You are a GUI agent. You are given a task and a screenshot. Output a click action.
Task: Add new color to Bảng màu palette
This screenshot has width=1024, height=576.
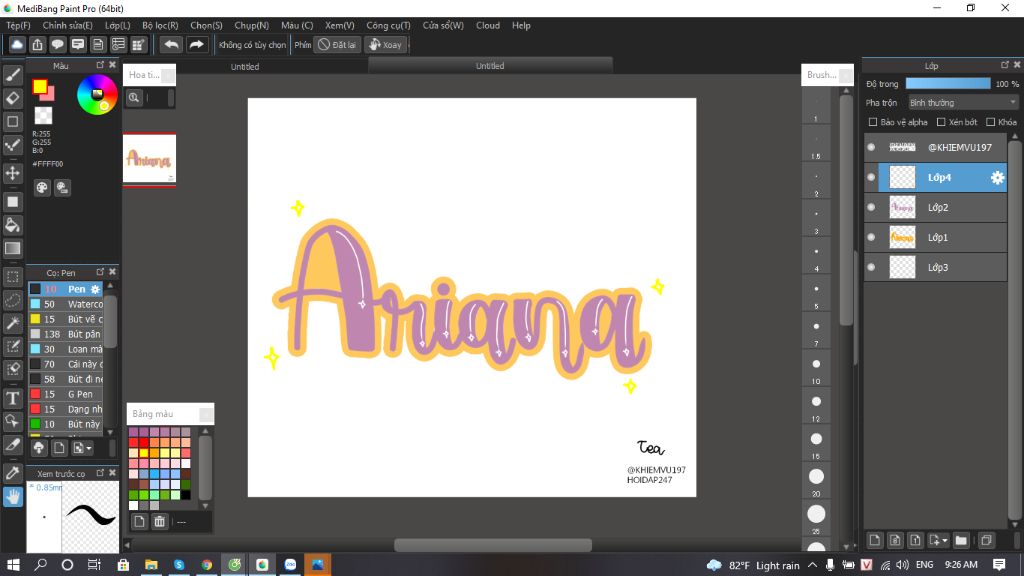point(139,521)
